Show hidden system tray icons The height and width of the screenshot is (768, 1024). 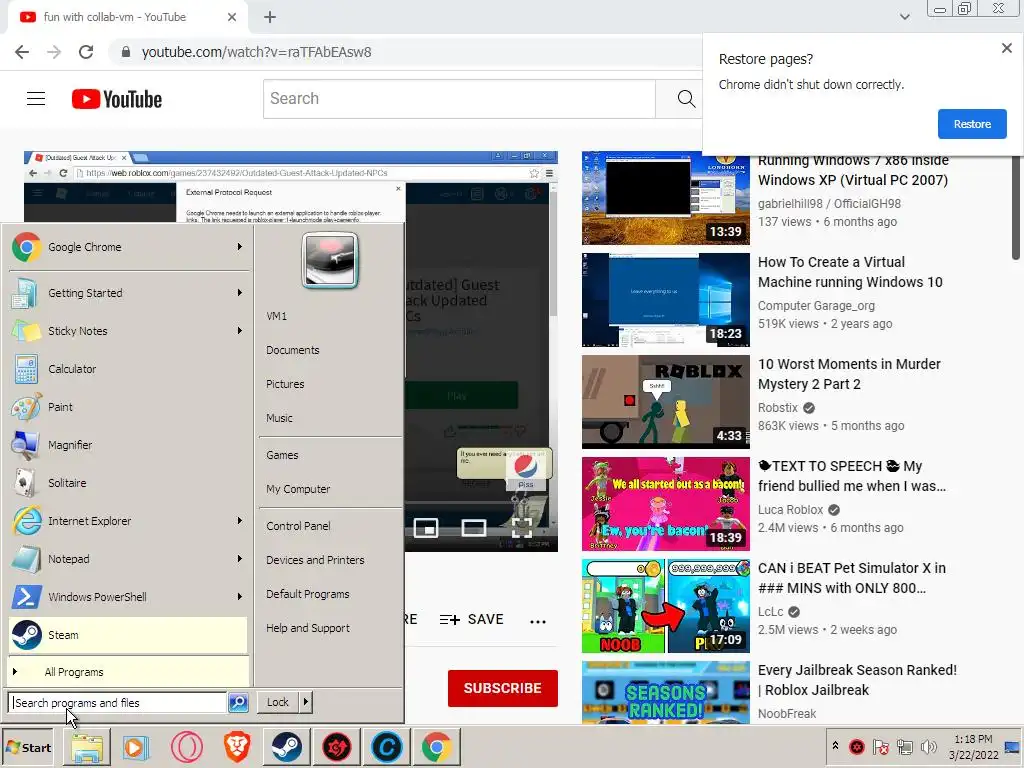tap(835, 745)
